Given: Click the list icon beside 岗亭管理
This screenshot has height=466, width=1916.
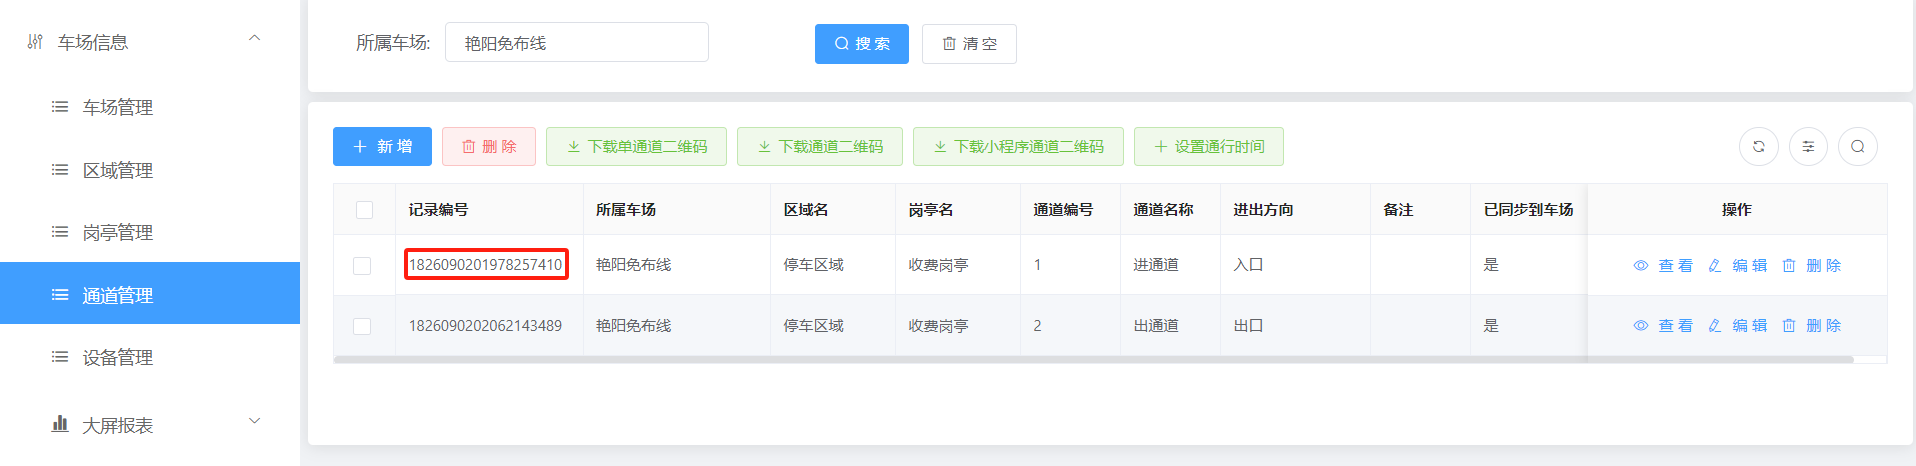Looking at the screenshot, I should point(60,232).
